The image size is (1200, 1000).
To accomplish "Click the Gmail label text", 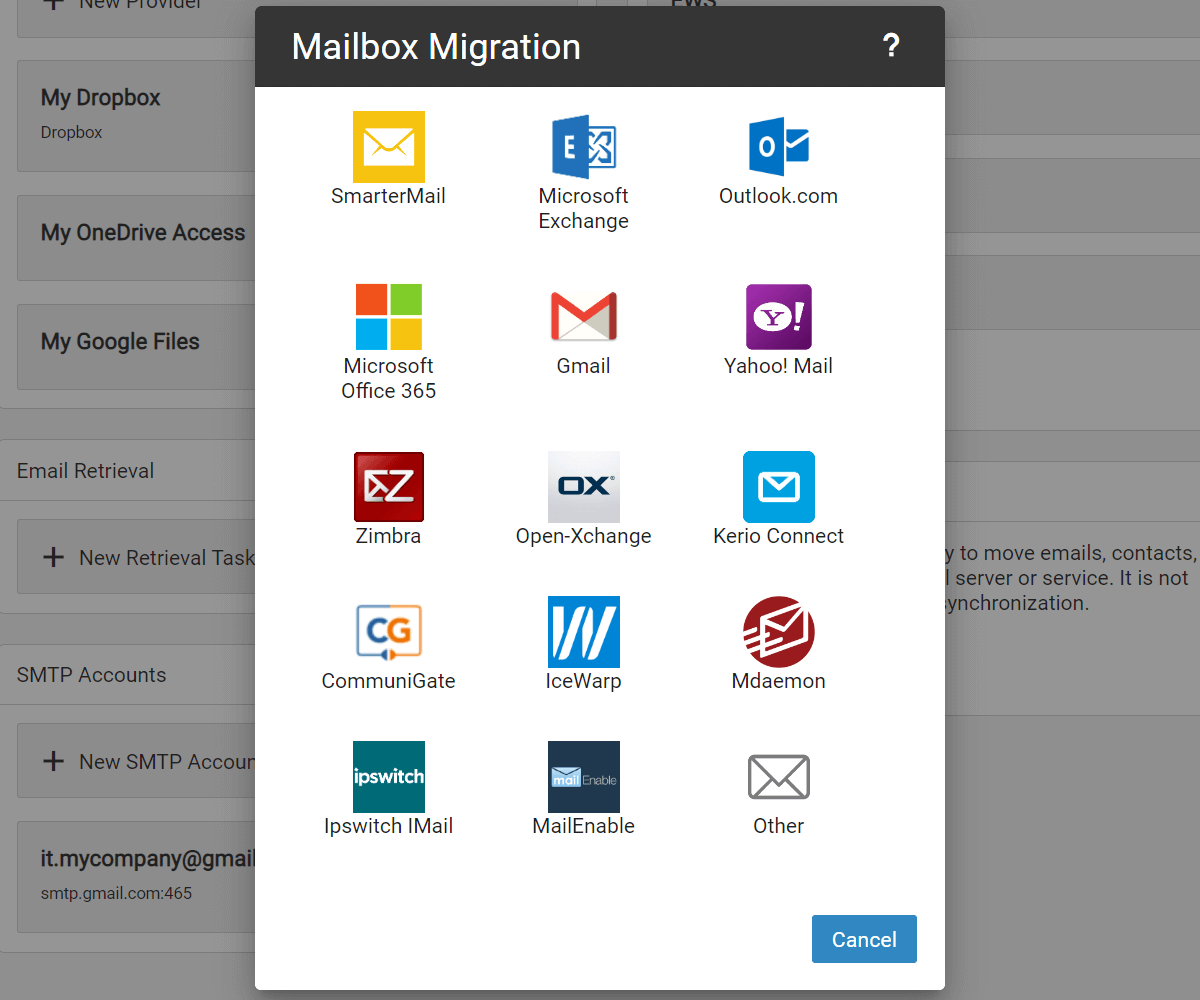I will [x=584, y=366].
